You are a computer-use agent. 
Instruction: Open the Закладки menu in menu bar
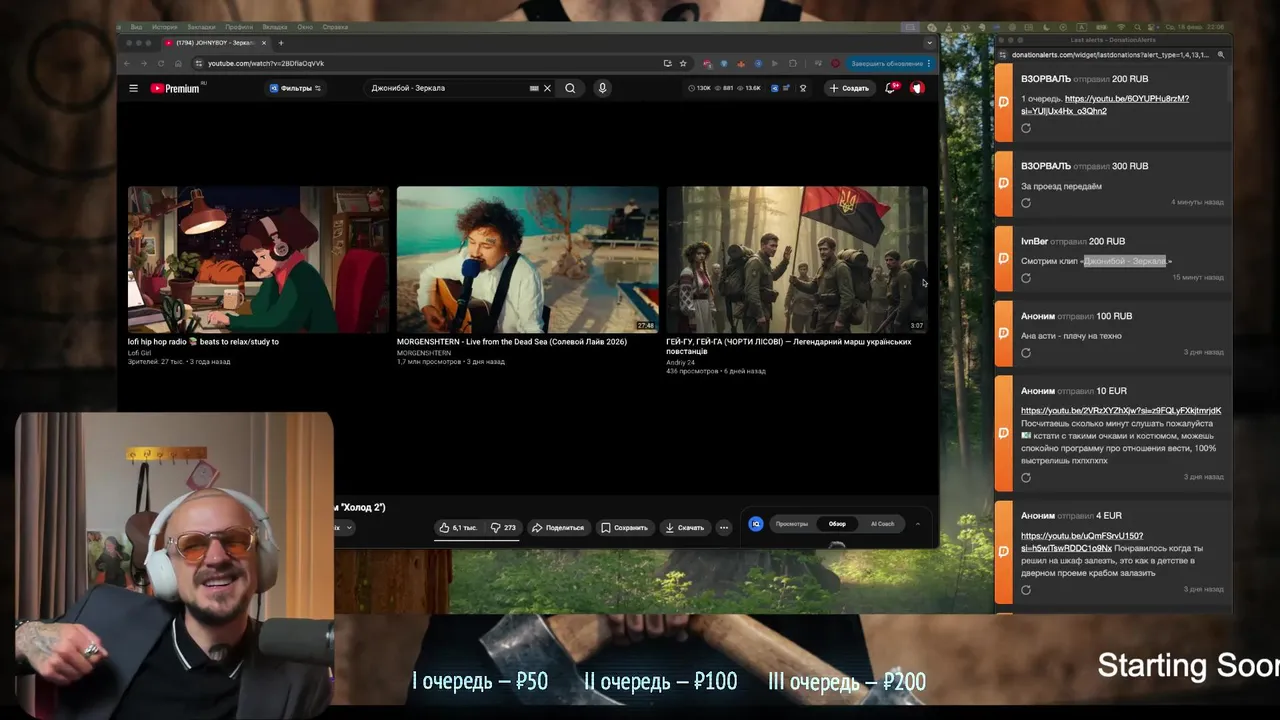pos(201,27)
